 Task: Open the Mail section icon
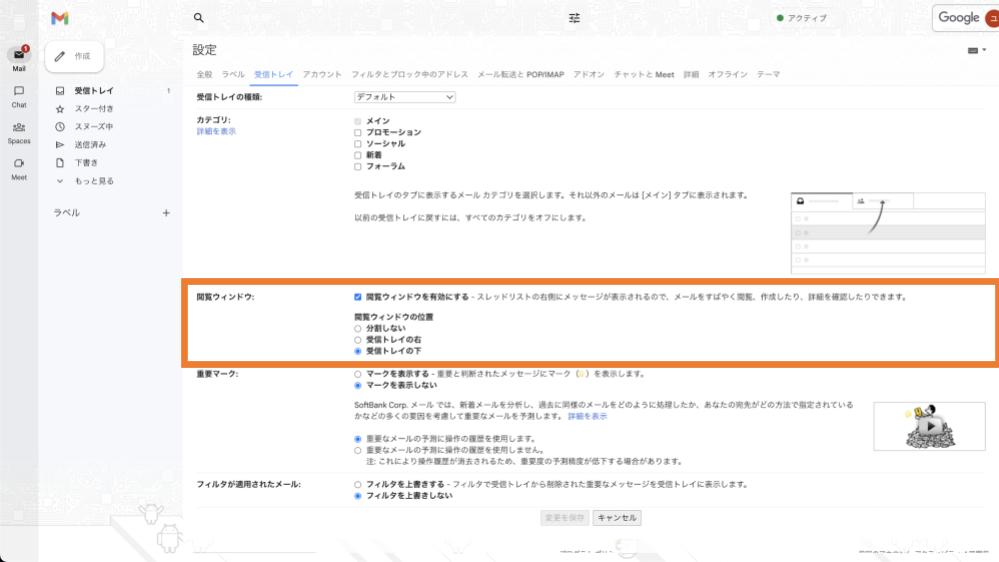[19, 55]
